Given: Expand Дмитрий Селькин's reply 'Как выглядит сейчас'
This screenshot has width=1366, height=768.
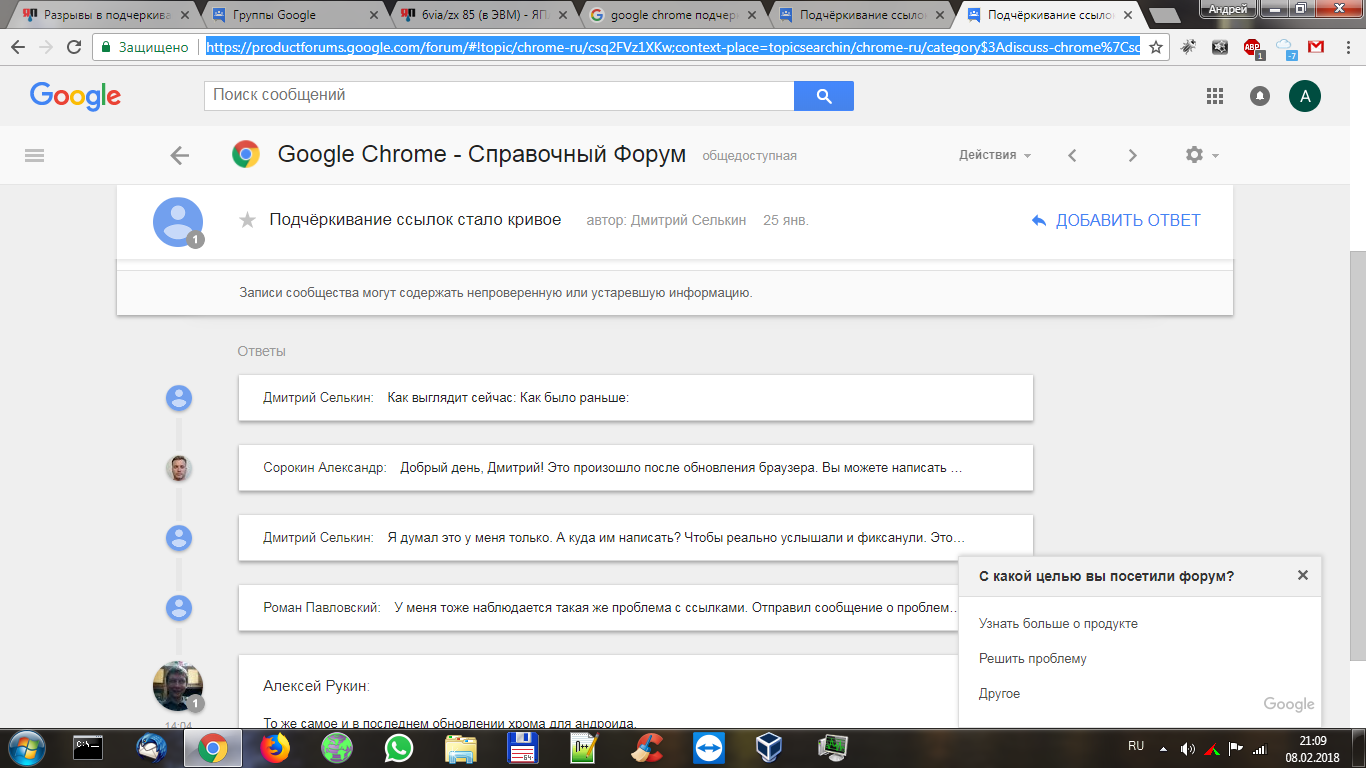Looking at the screenshot, I should coord(635,398).
